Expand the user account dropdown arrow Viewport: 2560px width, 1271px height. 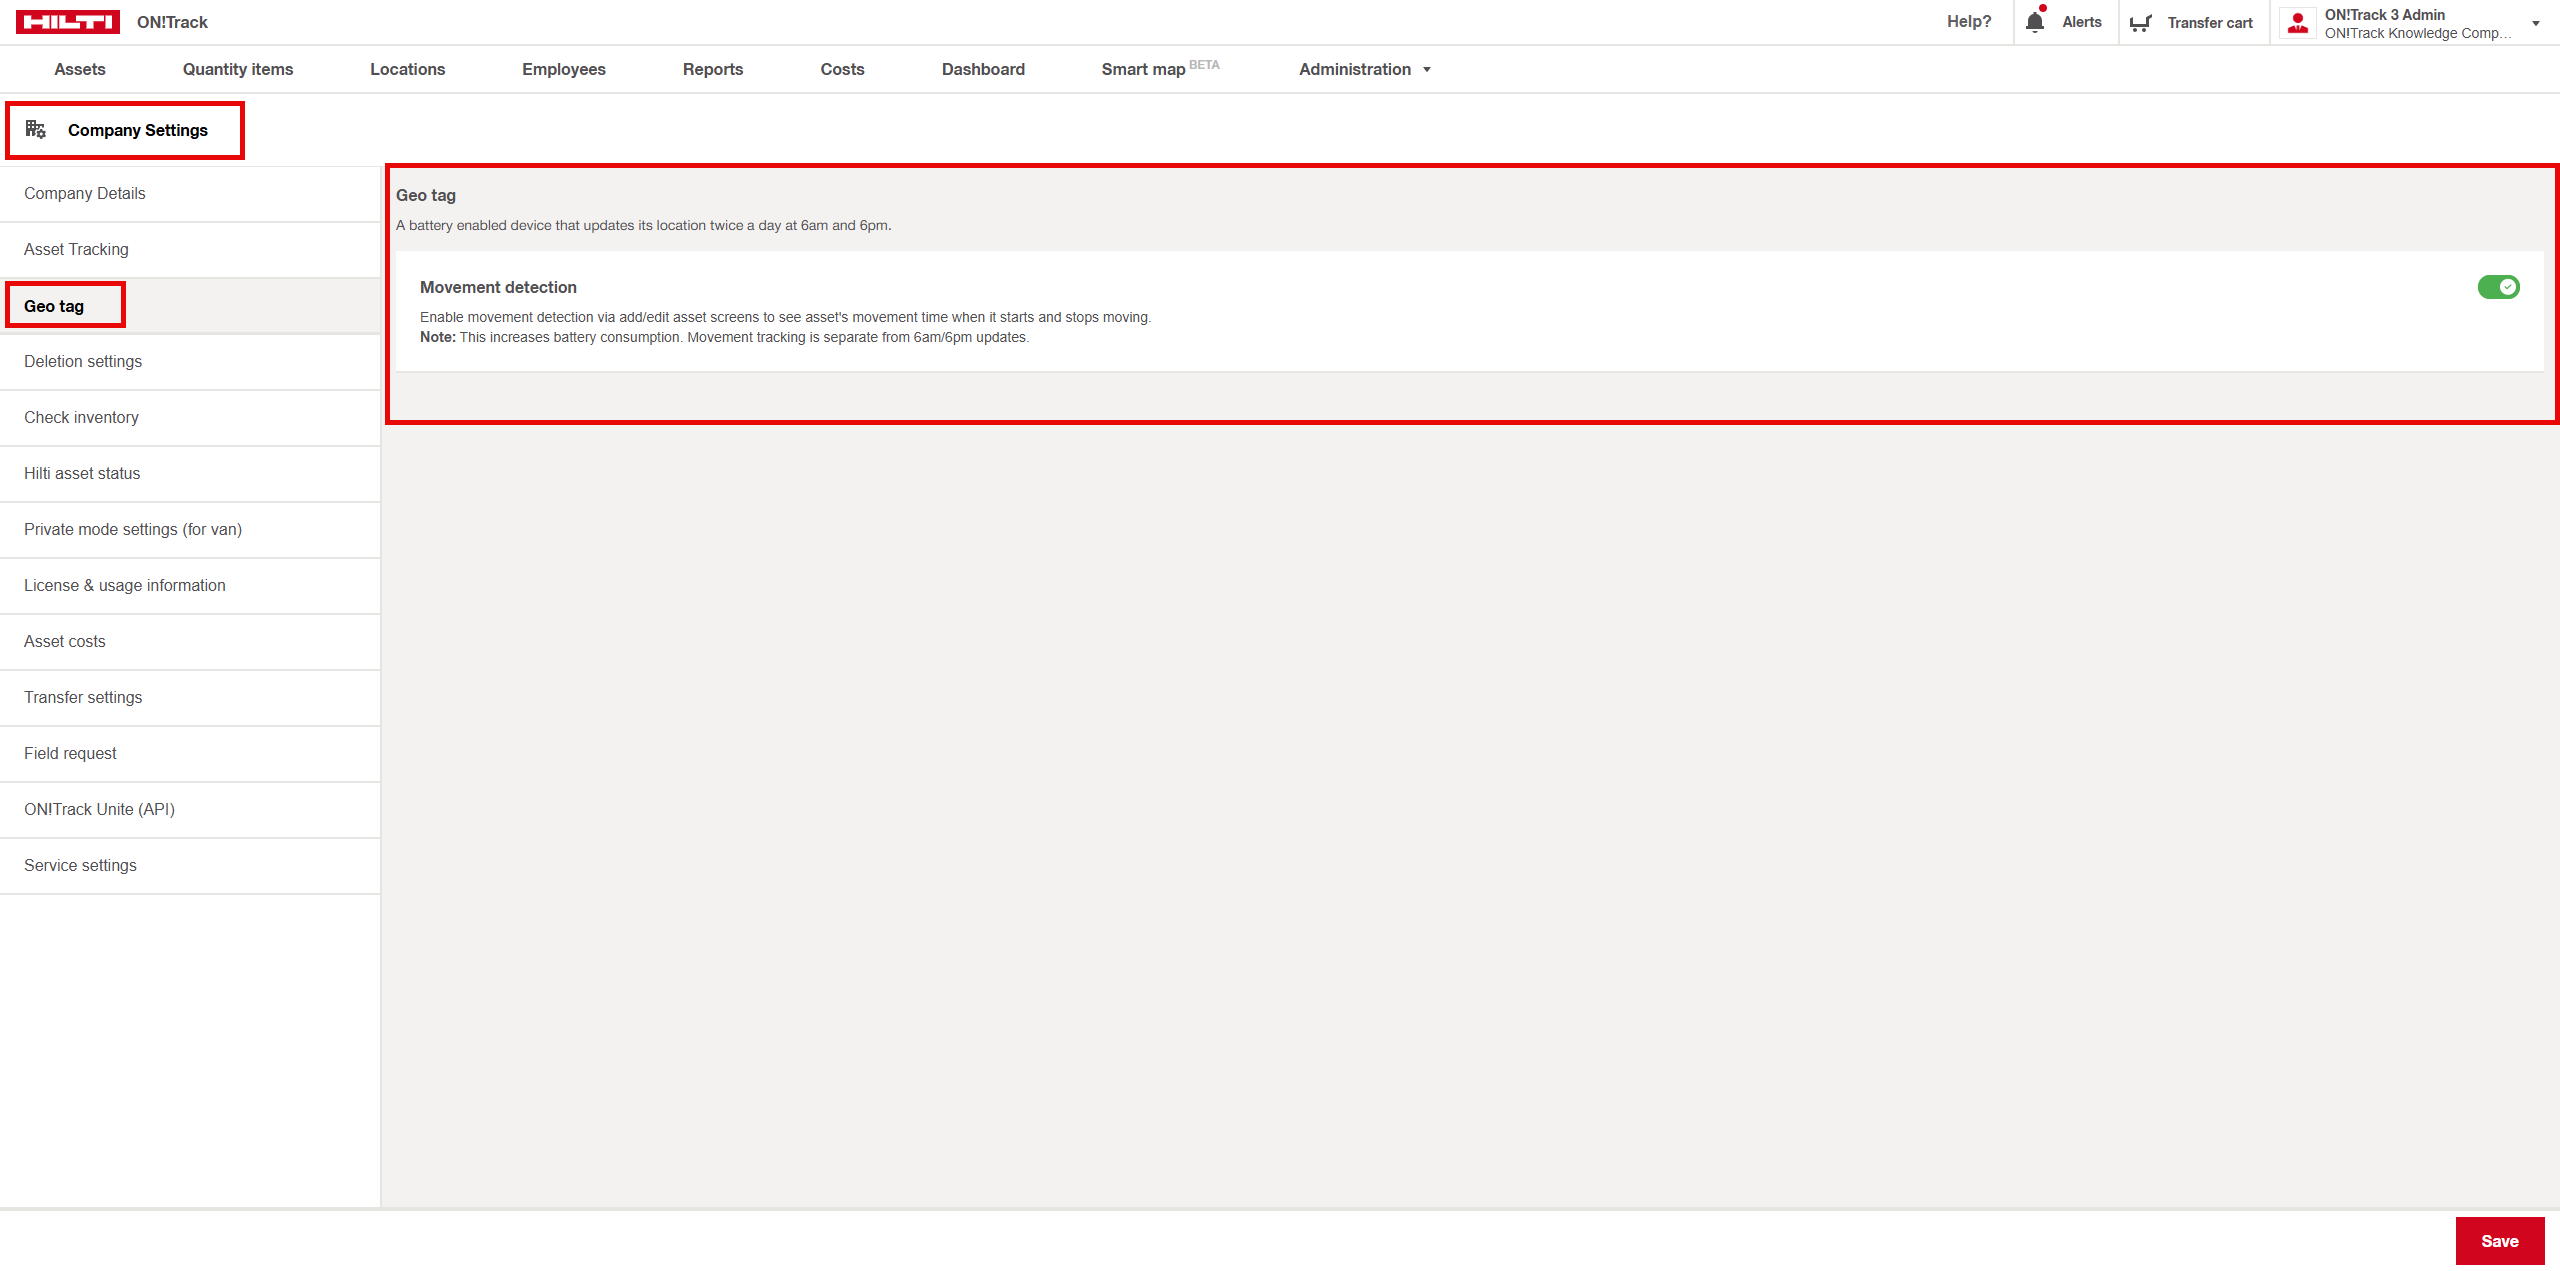[x=2536, y=23]
